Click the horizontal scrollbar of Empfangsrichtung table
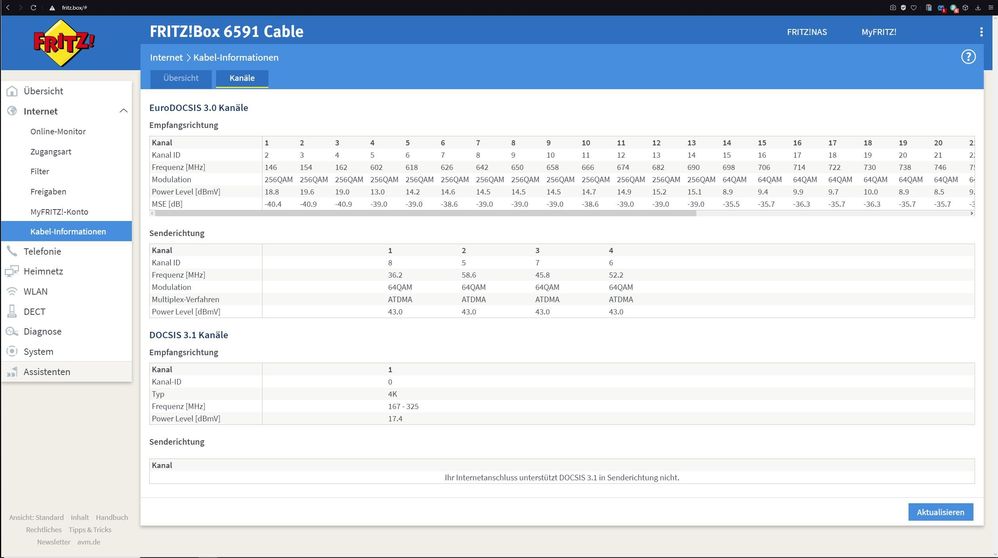 point(426,213)
